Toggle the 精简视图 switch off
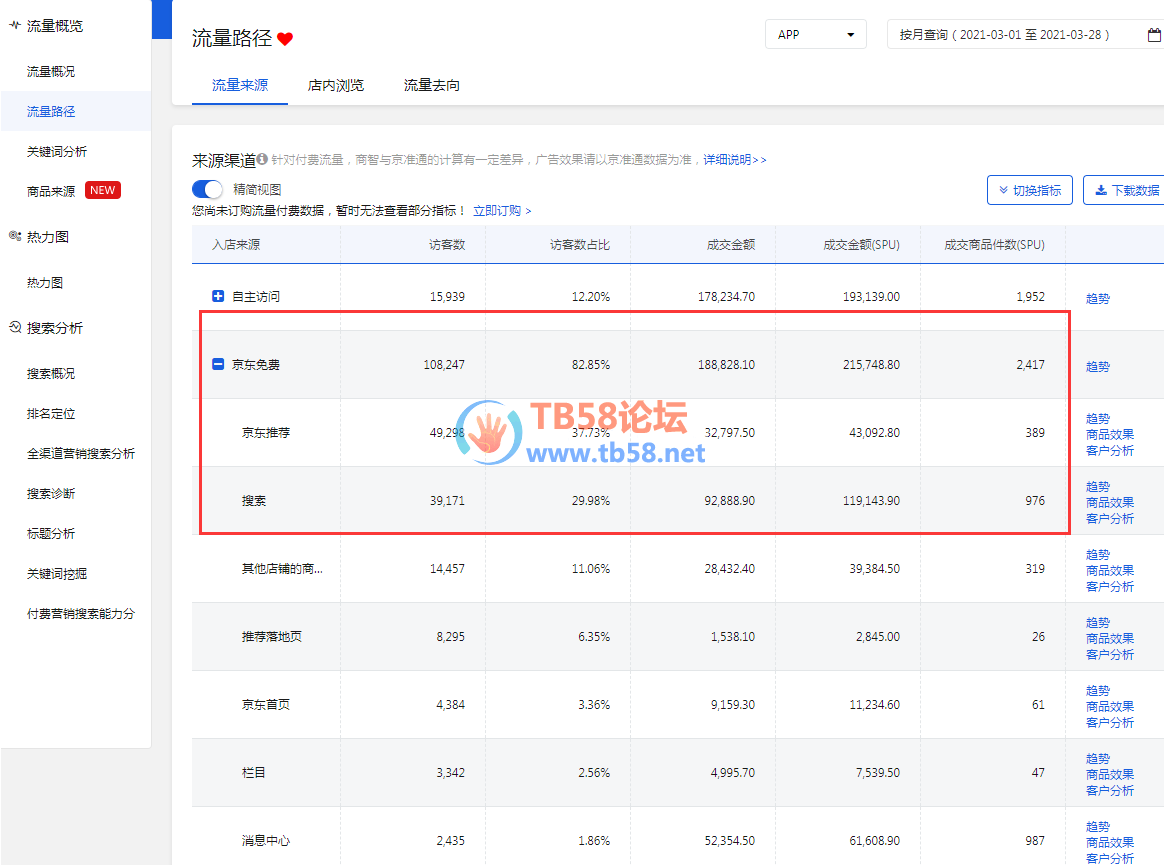The width and height of the screenshot is (1164, 865). [207, 189]
